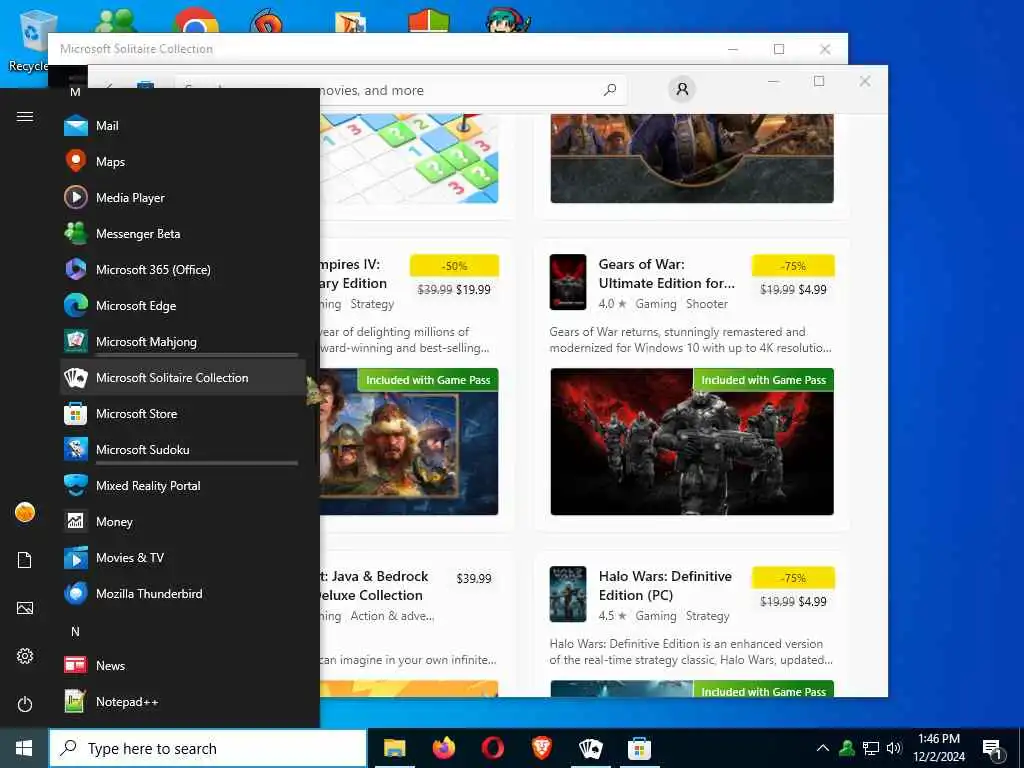Screen dimensions: 1024x768
Task: Click the Gears of War banner image
Action: 692,441
